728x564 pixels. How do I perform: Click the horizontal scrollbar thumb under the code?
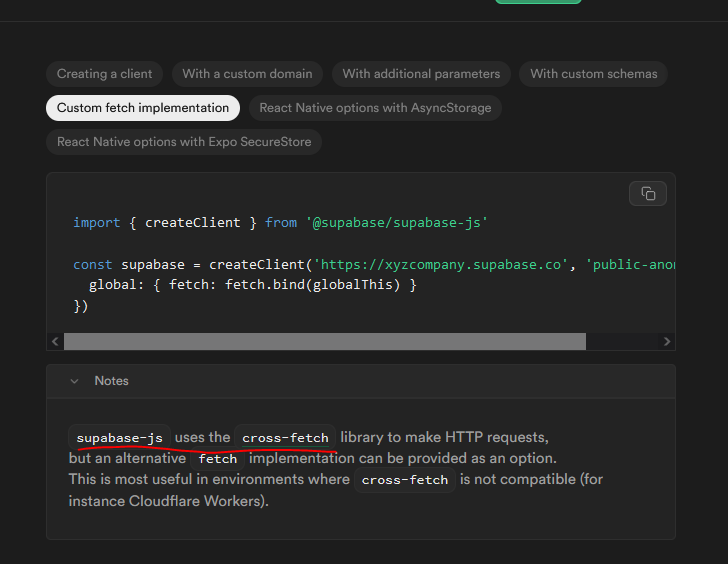click(325, 341)
